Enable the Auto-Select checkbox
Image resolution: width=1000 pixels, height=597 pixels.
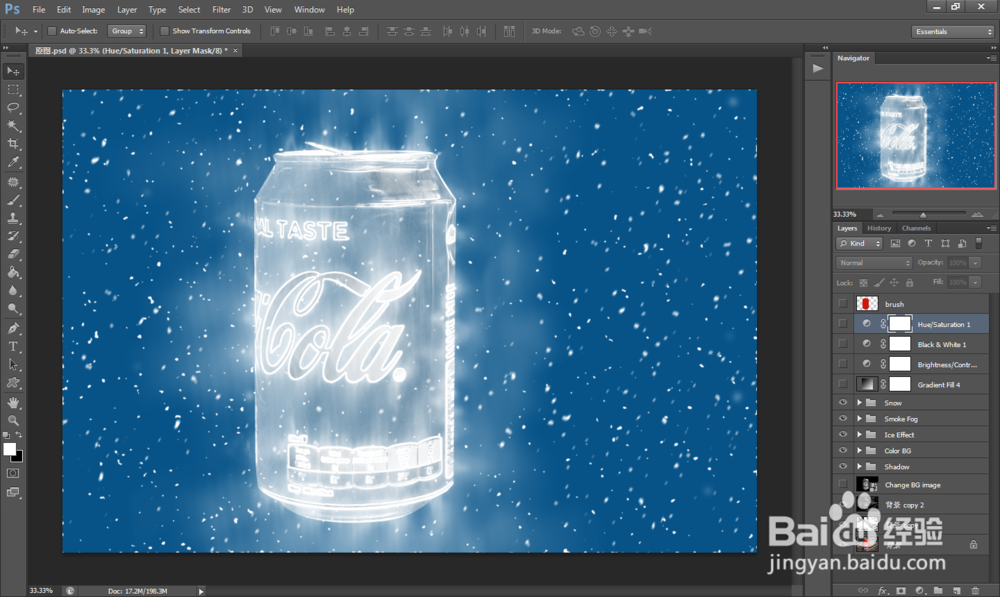click(x=52, y=31)
